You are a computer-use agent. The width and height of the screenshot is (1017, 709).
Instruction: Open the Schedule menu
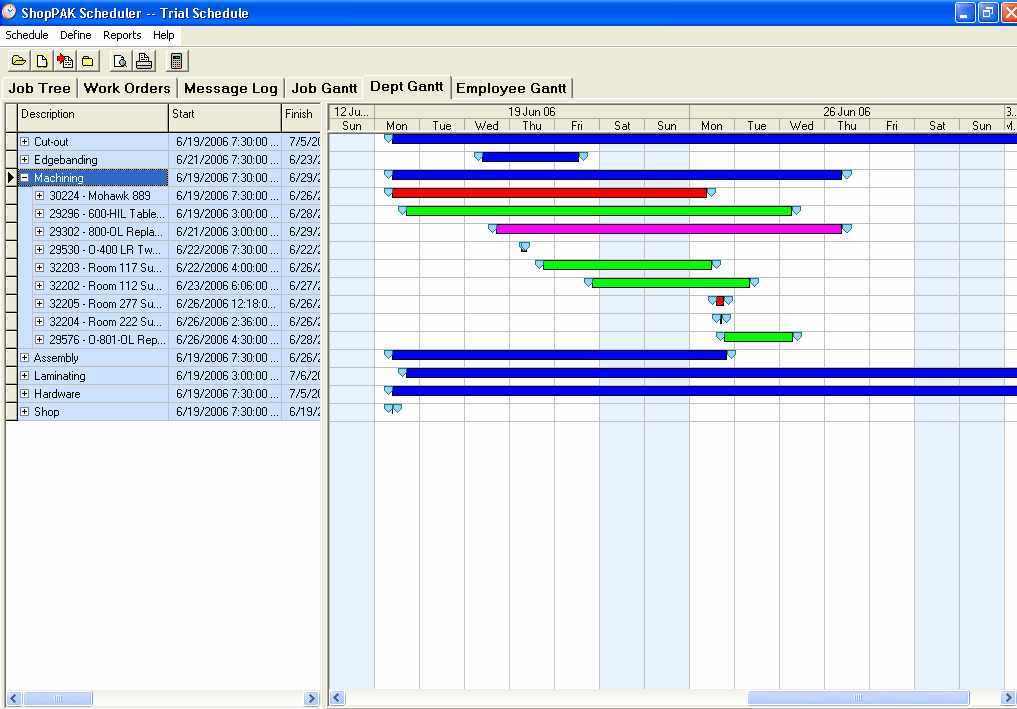click(27, 35)
